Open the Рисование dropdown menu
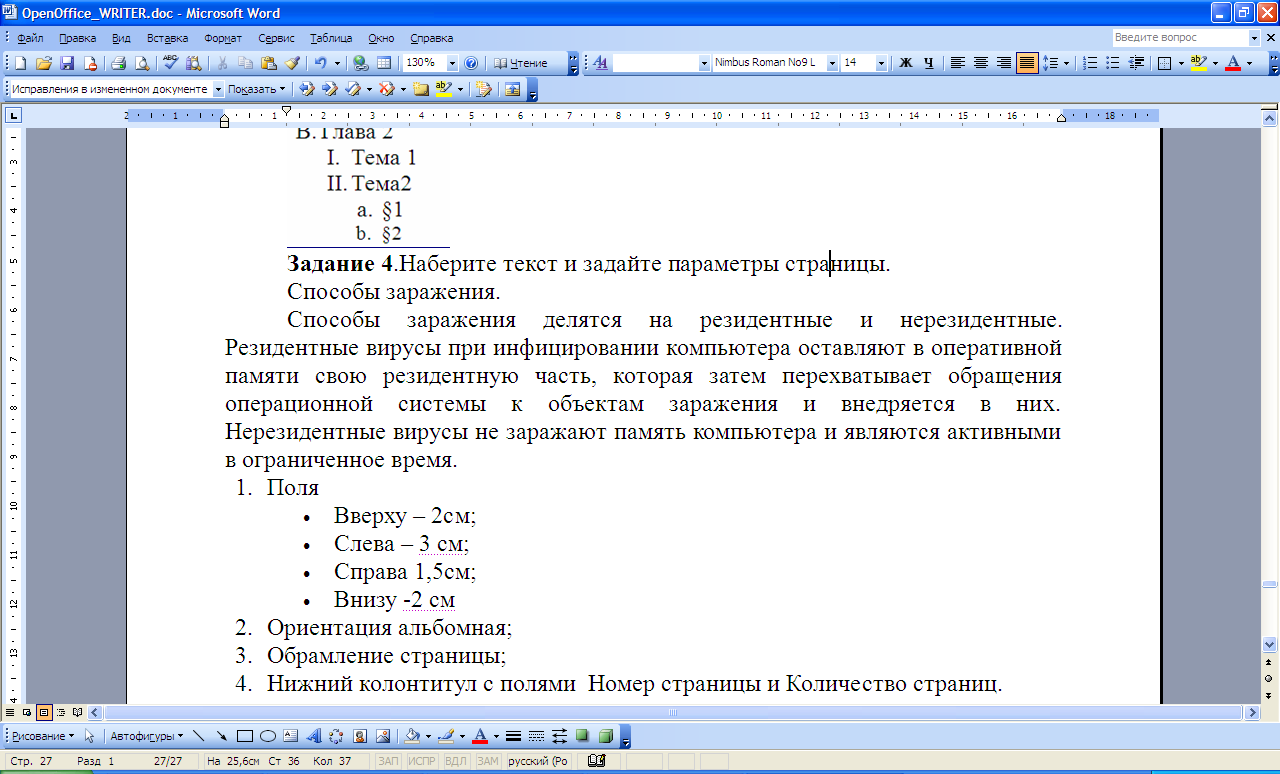Viewport: 1280px width, 774px height. [43, 736]
